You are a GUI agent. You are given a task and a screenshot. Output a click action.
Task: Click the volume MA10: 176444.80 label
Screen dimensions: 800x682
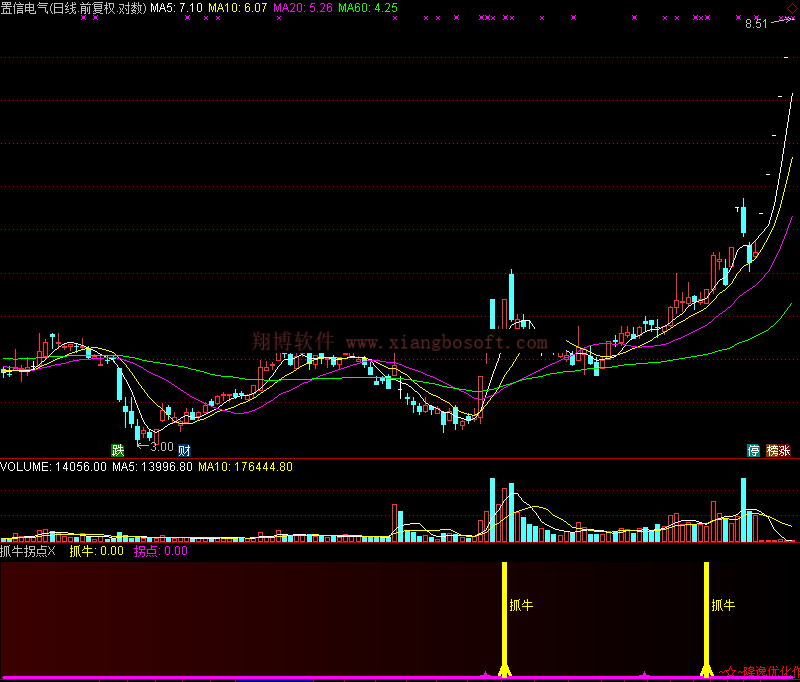[x=245, y=467]
